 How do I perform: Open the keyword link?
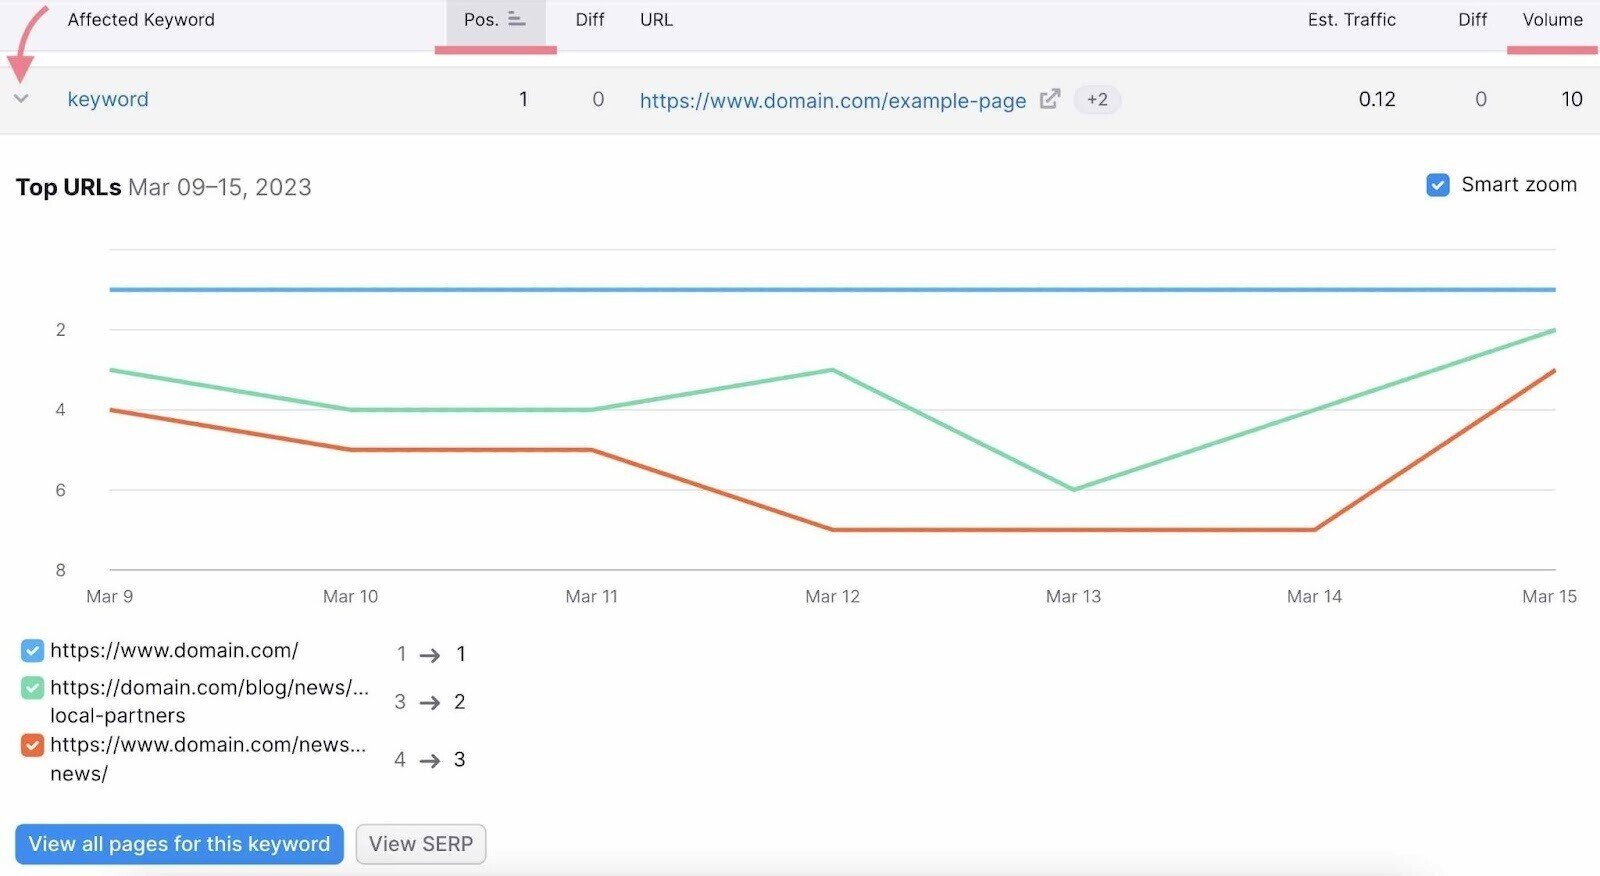[108, 99]
